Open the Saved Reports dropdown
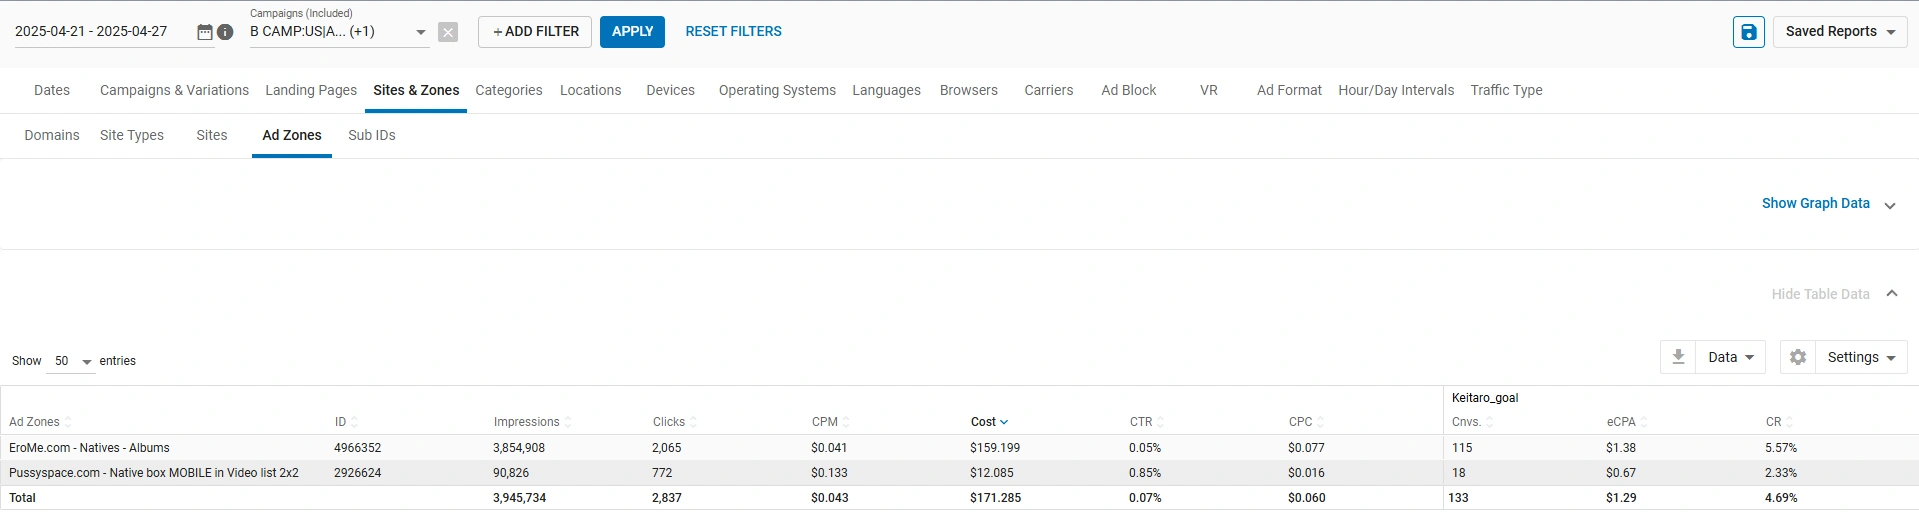This screenshot has width=1919, height=518. coord(1839,32)
